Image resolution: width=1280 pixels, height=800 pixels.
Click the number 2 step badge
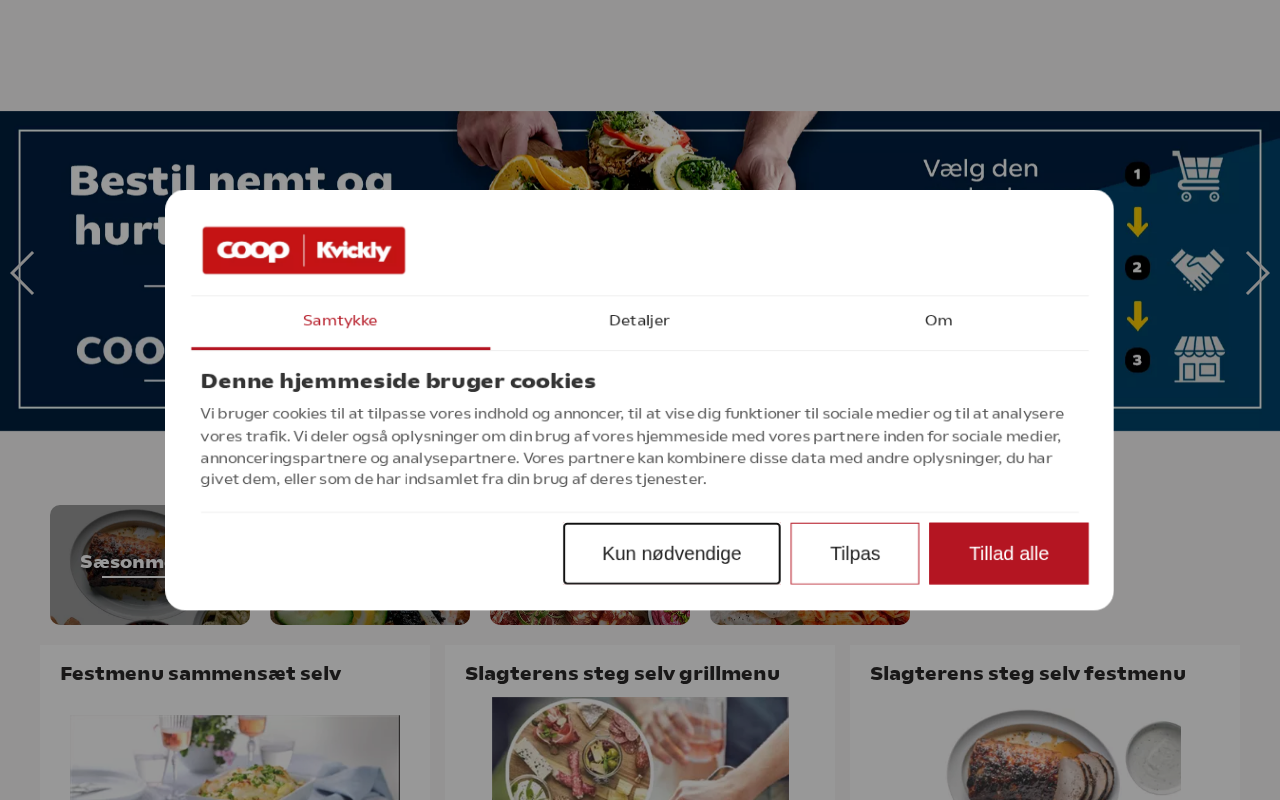pyautogui.click(x=1137, y=268)
